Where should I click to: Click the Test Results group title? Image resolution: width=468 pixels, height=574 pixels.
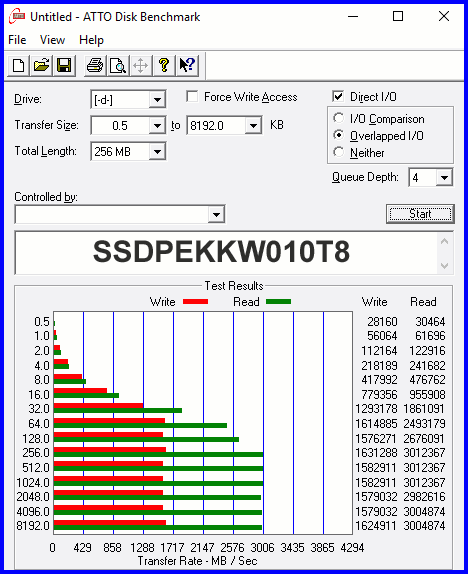(234, 286)
